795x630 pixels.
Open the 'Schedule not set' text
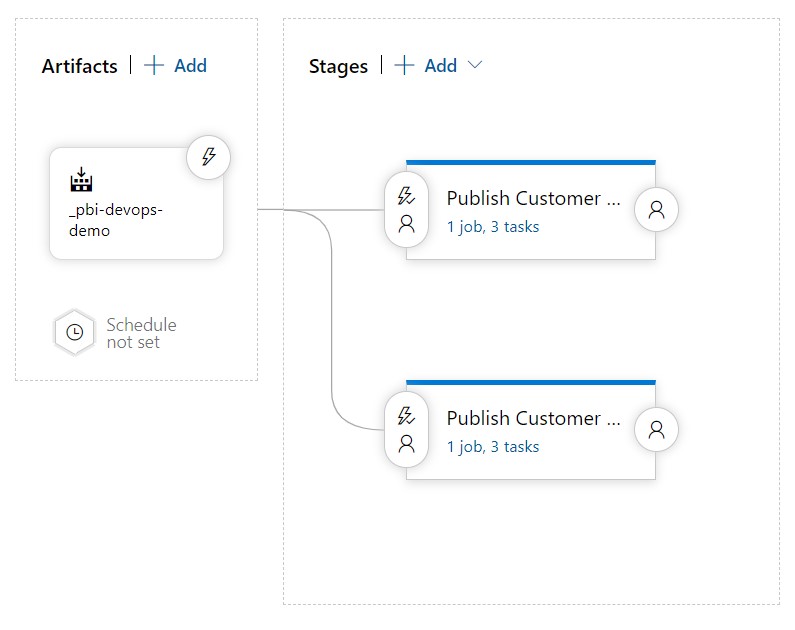[x=141, y=333]
